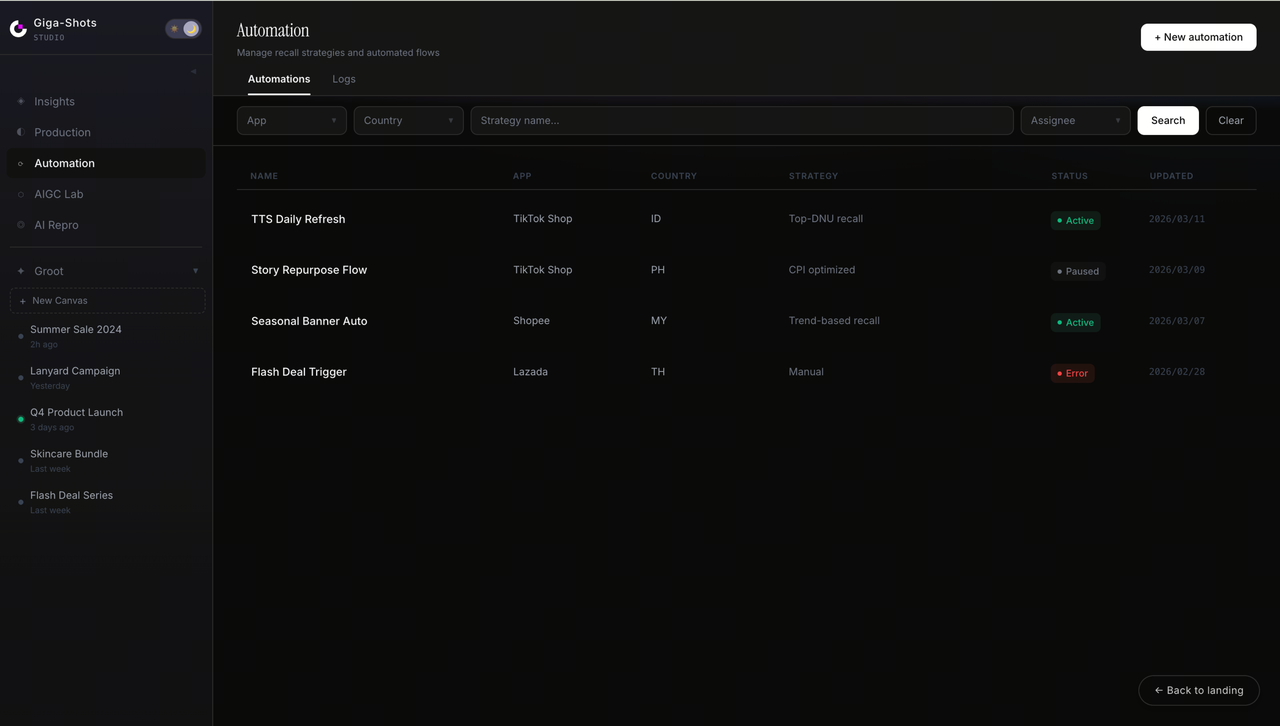Create a New automation
The width and height of the screenshot is (1280, 726).
point(1199,37)
